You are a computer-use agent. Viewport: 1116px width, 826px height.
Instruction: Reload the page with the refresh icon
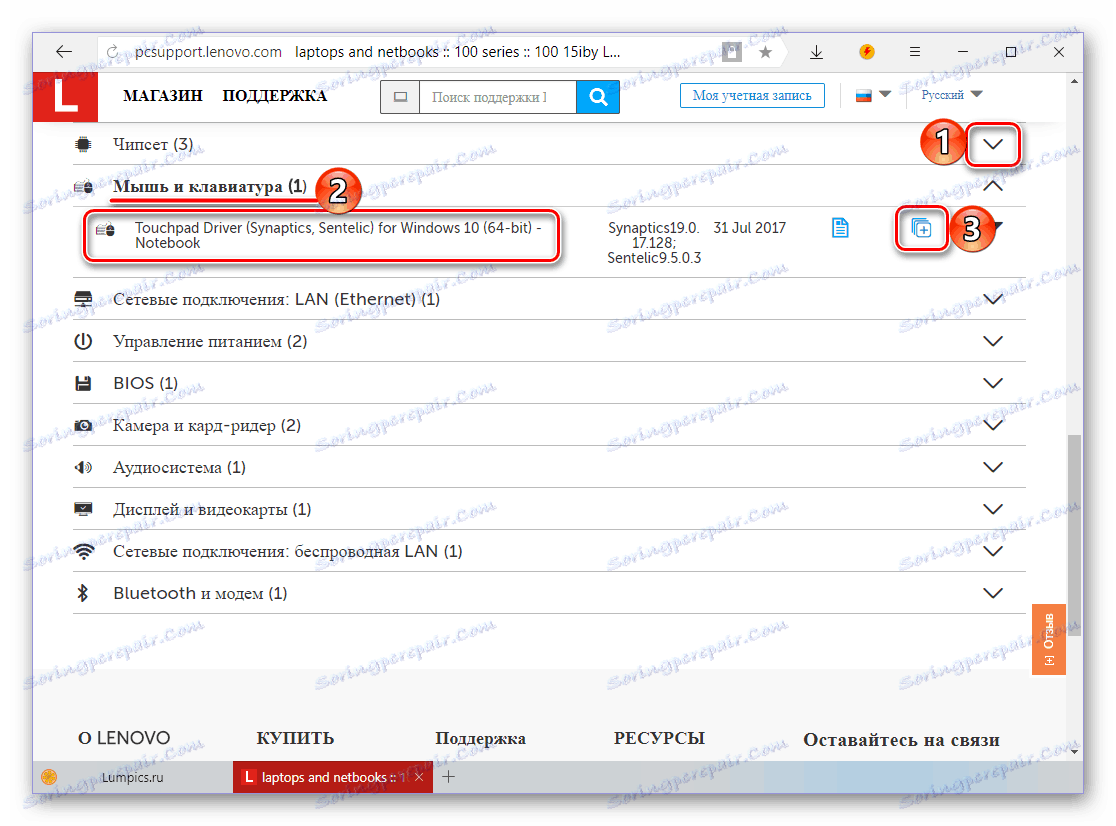[x=112, y=52]
